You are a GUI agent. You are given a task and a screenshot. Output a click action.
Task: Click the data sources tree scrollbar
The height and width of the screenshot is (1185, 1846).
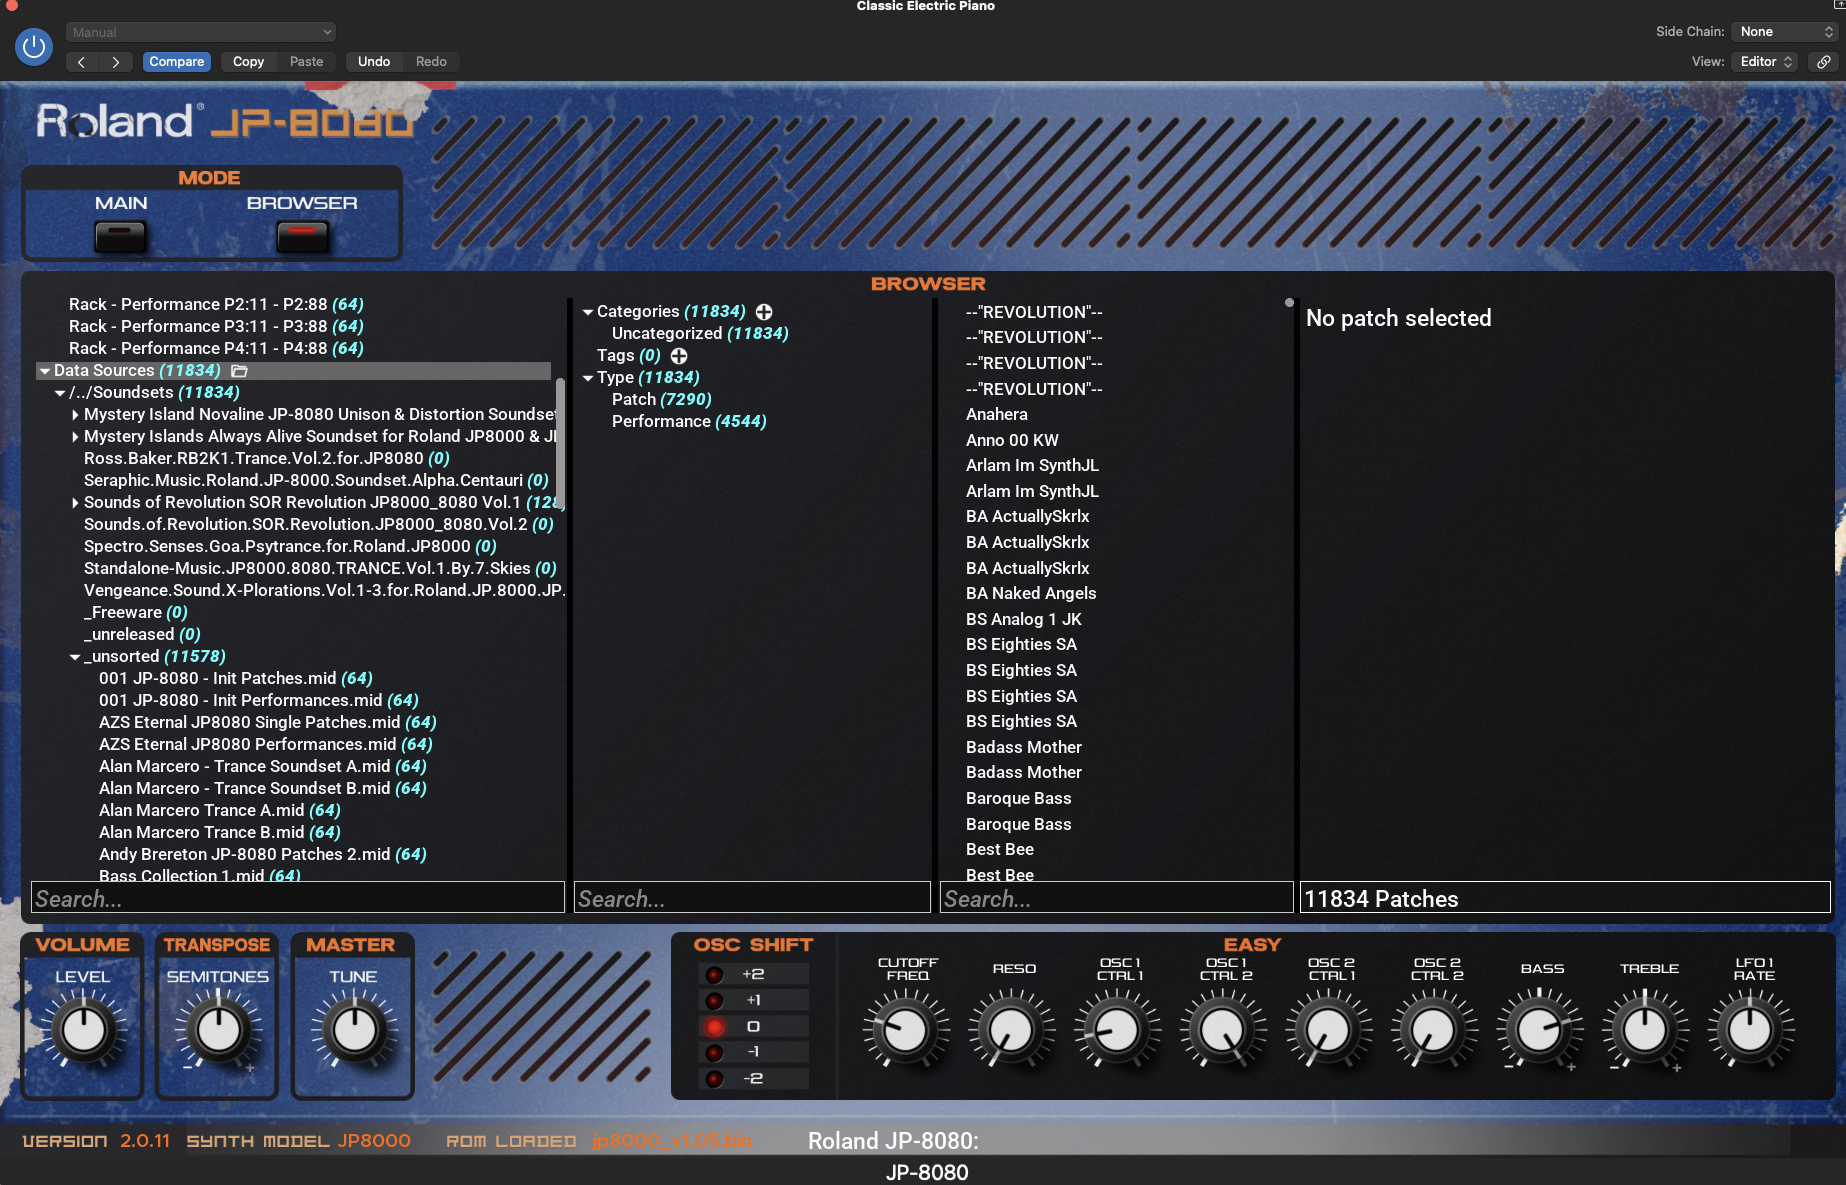(x=560, y=445)
